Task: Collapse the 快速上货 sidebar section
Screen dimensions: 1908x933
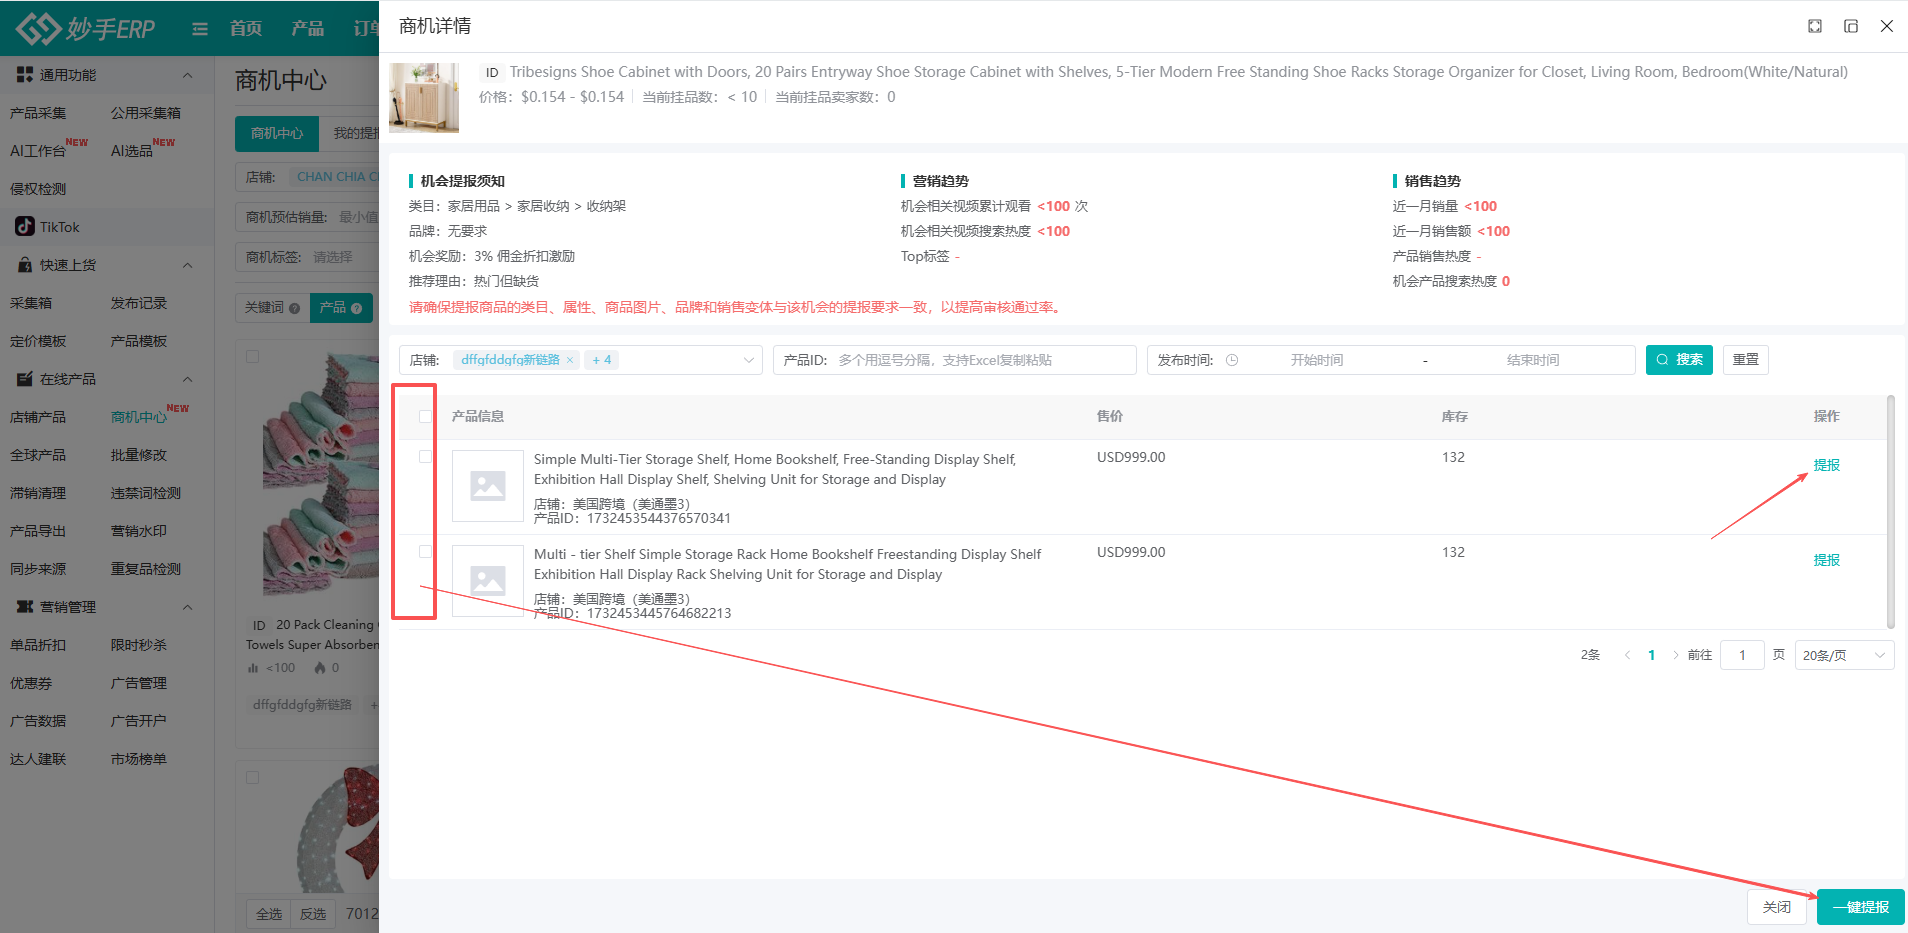Action: pyautogui.click(x=187, y=266)
